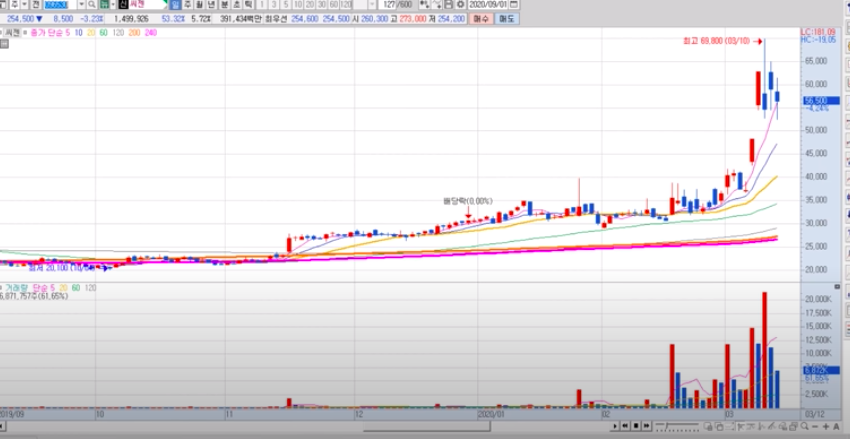
Task: Click the 씨젠 label in the chart legend
Action: click(x=12, y=33)
